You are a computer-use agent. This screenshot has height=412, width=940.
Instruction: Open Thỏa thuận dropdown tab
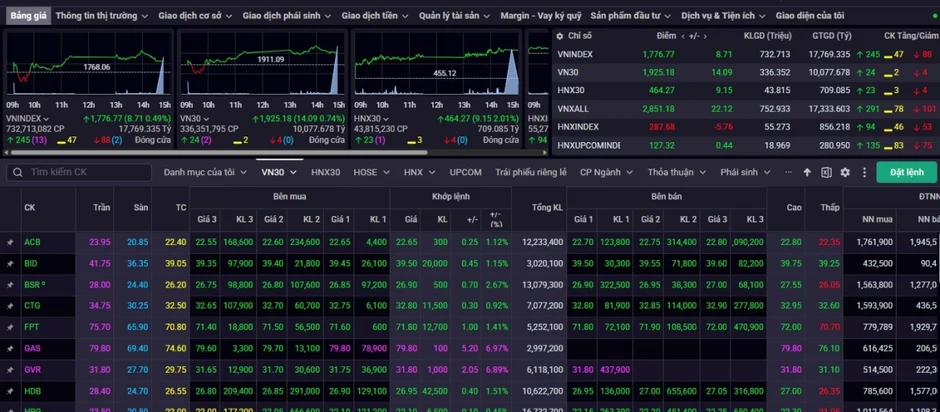(x=676, y=172)
